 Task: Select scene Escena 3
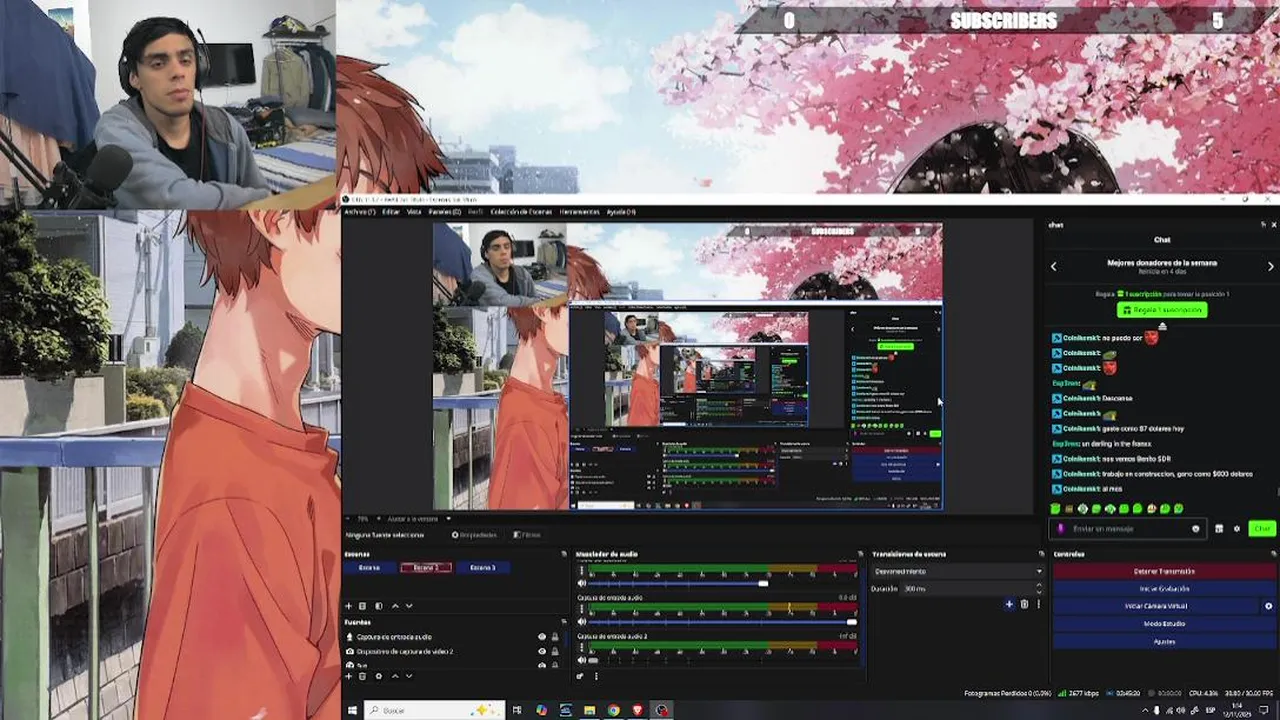pyautogui.click(x=483, y=567)
